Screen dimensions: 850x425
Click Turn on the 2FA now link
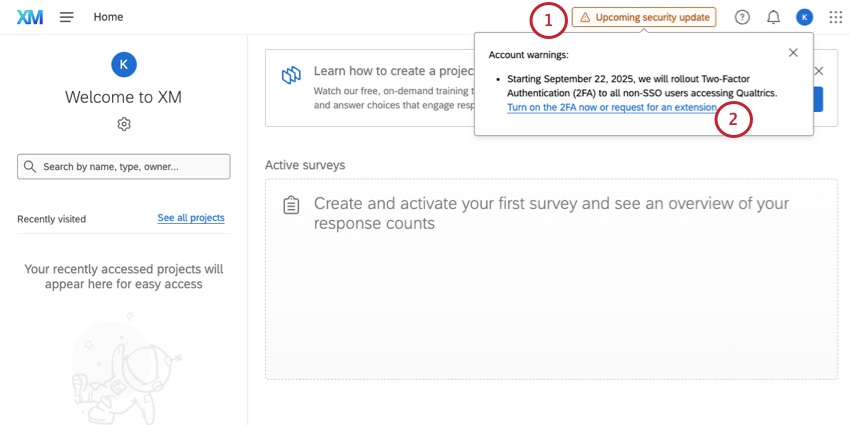(x=611, y=107)
